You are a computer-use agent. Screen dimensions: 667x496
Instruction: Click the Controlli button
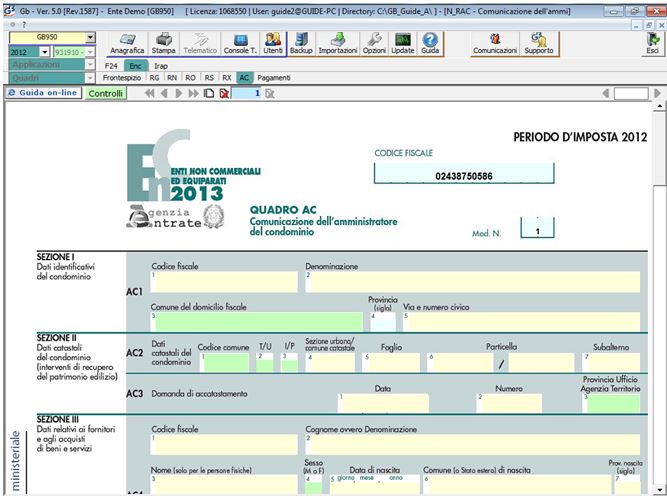pos(105,93)
